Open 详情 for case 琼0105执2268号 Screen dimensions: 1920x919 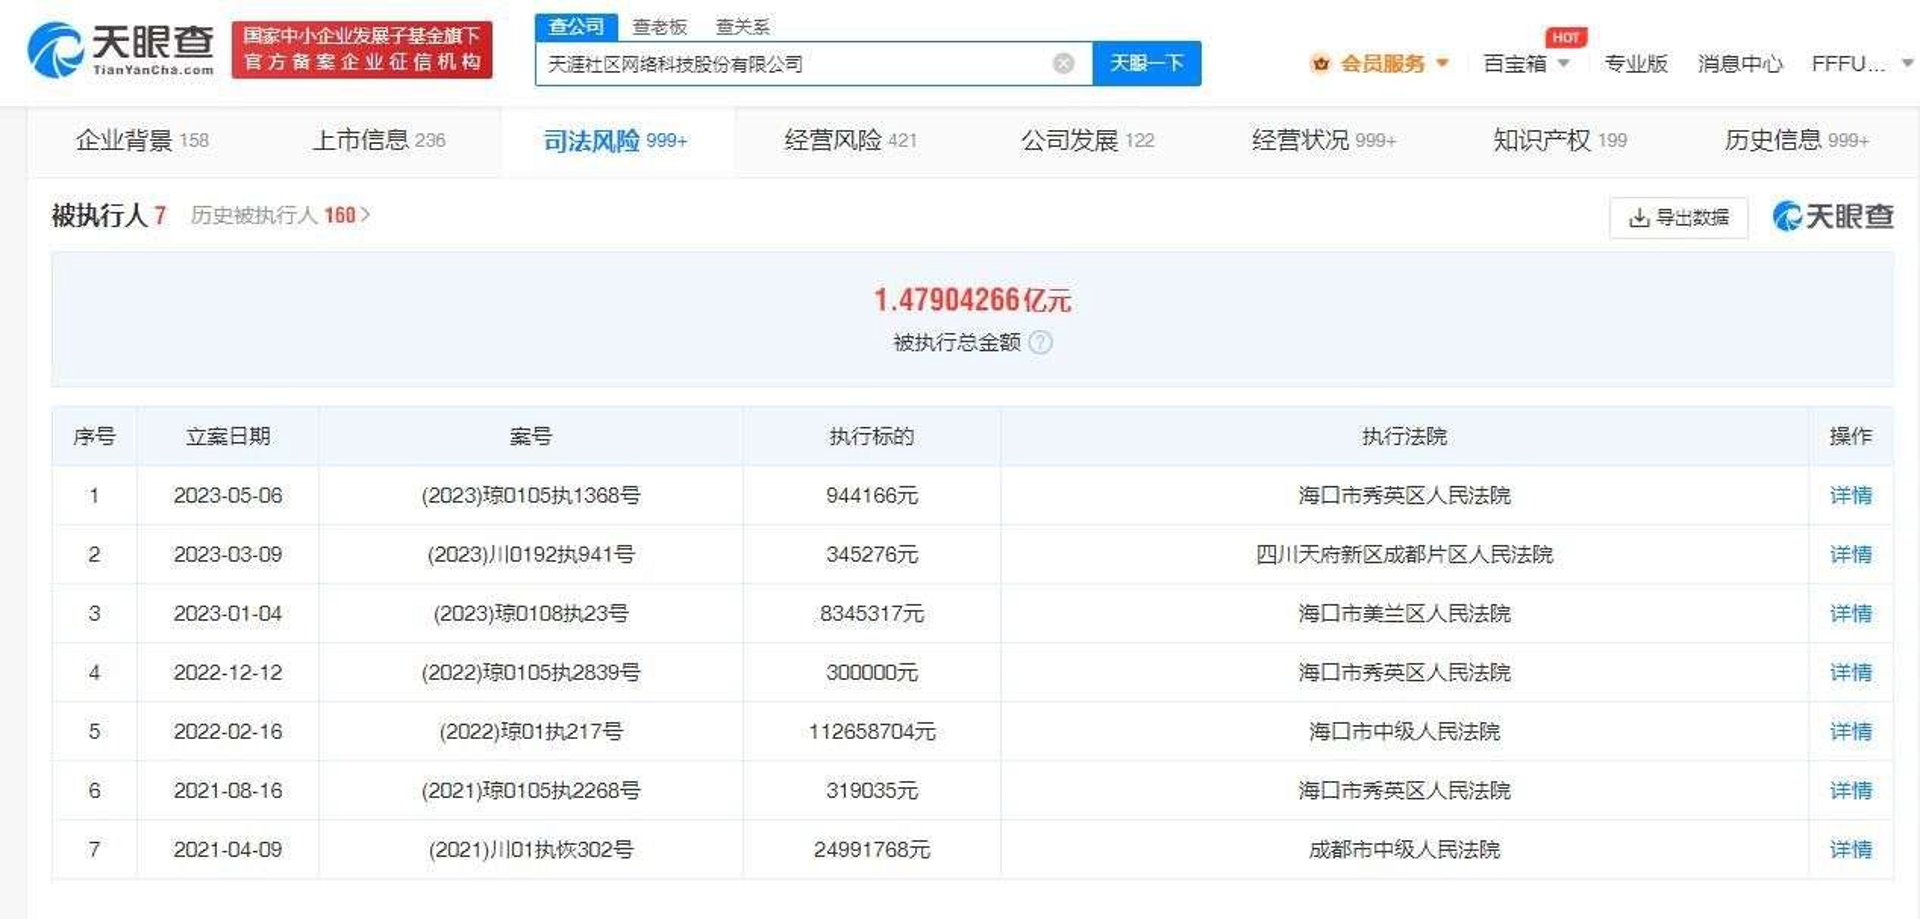coord(1850,790)
